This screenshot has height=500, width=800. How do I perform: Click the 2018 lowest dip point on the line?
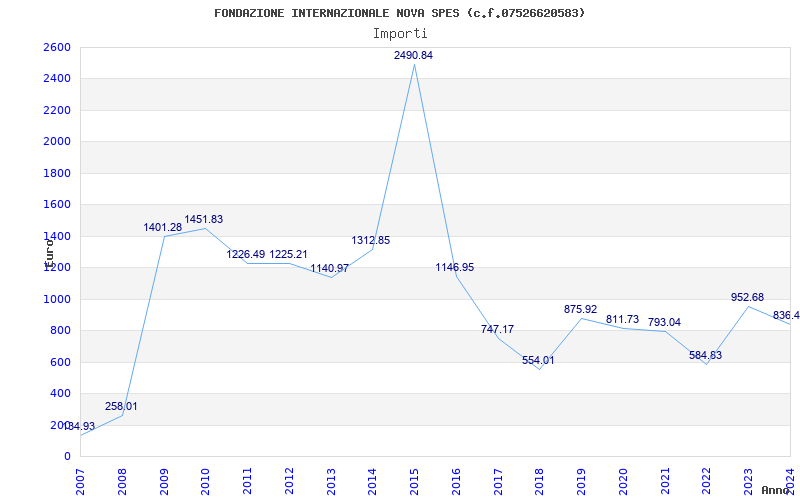[x=540, y=369]
